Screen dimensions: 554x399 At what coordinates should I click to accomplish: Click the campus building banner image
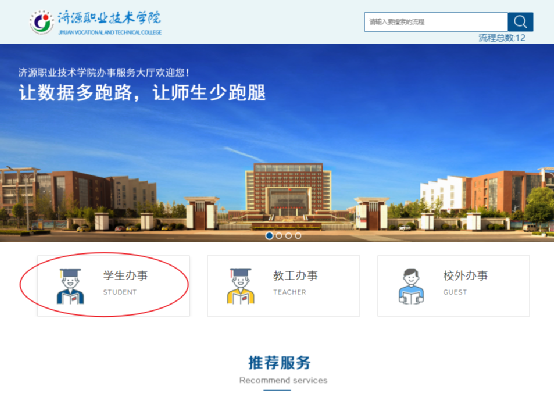tap(277, 143)
